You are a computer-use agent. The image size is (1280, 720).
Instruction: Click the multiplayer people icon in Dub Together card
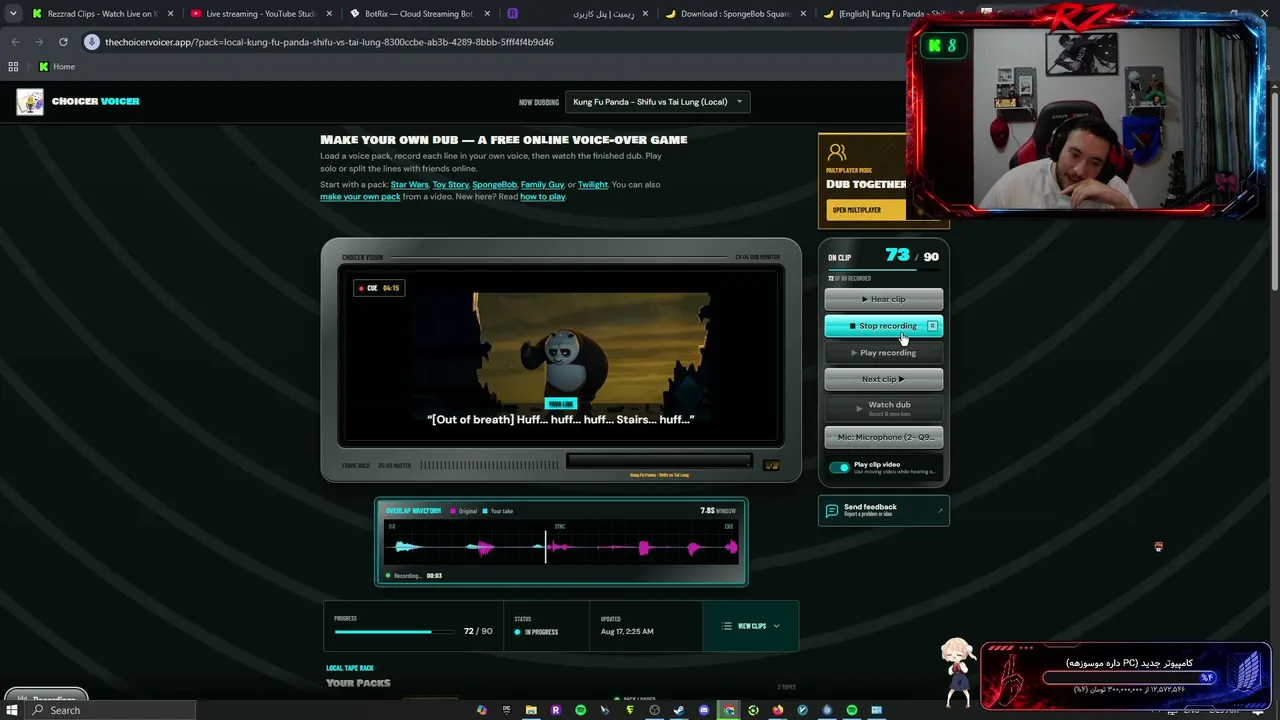[x=837, y=152]
